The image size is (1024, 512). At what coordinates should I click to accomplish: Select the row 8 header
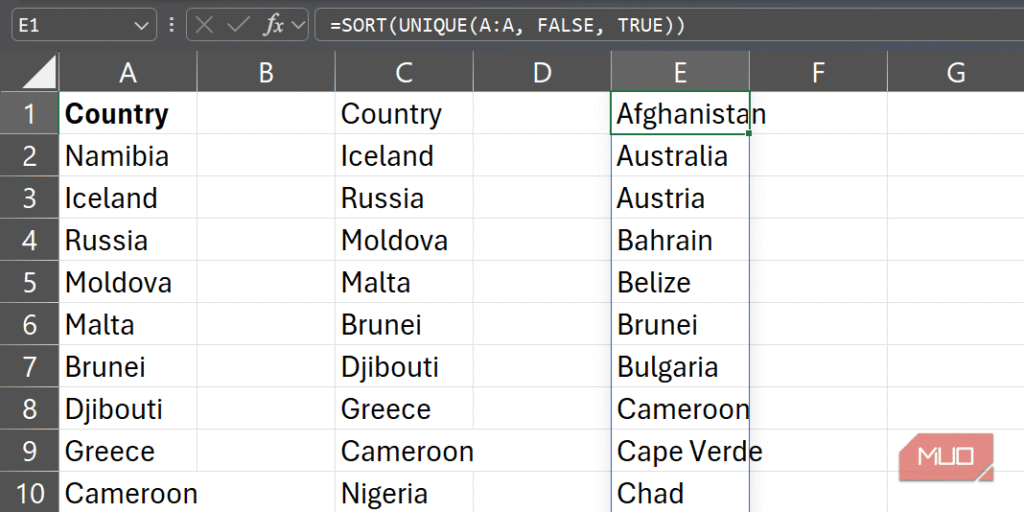point(29,408)
